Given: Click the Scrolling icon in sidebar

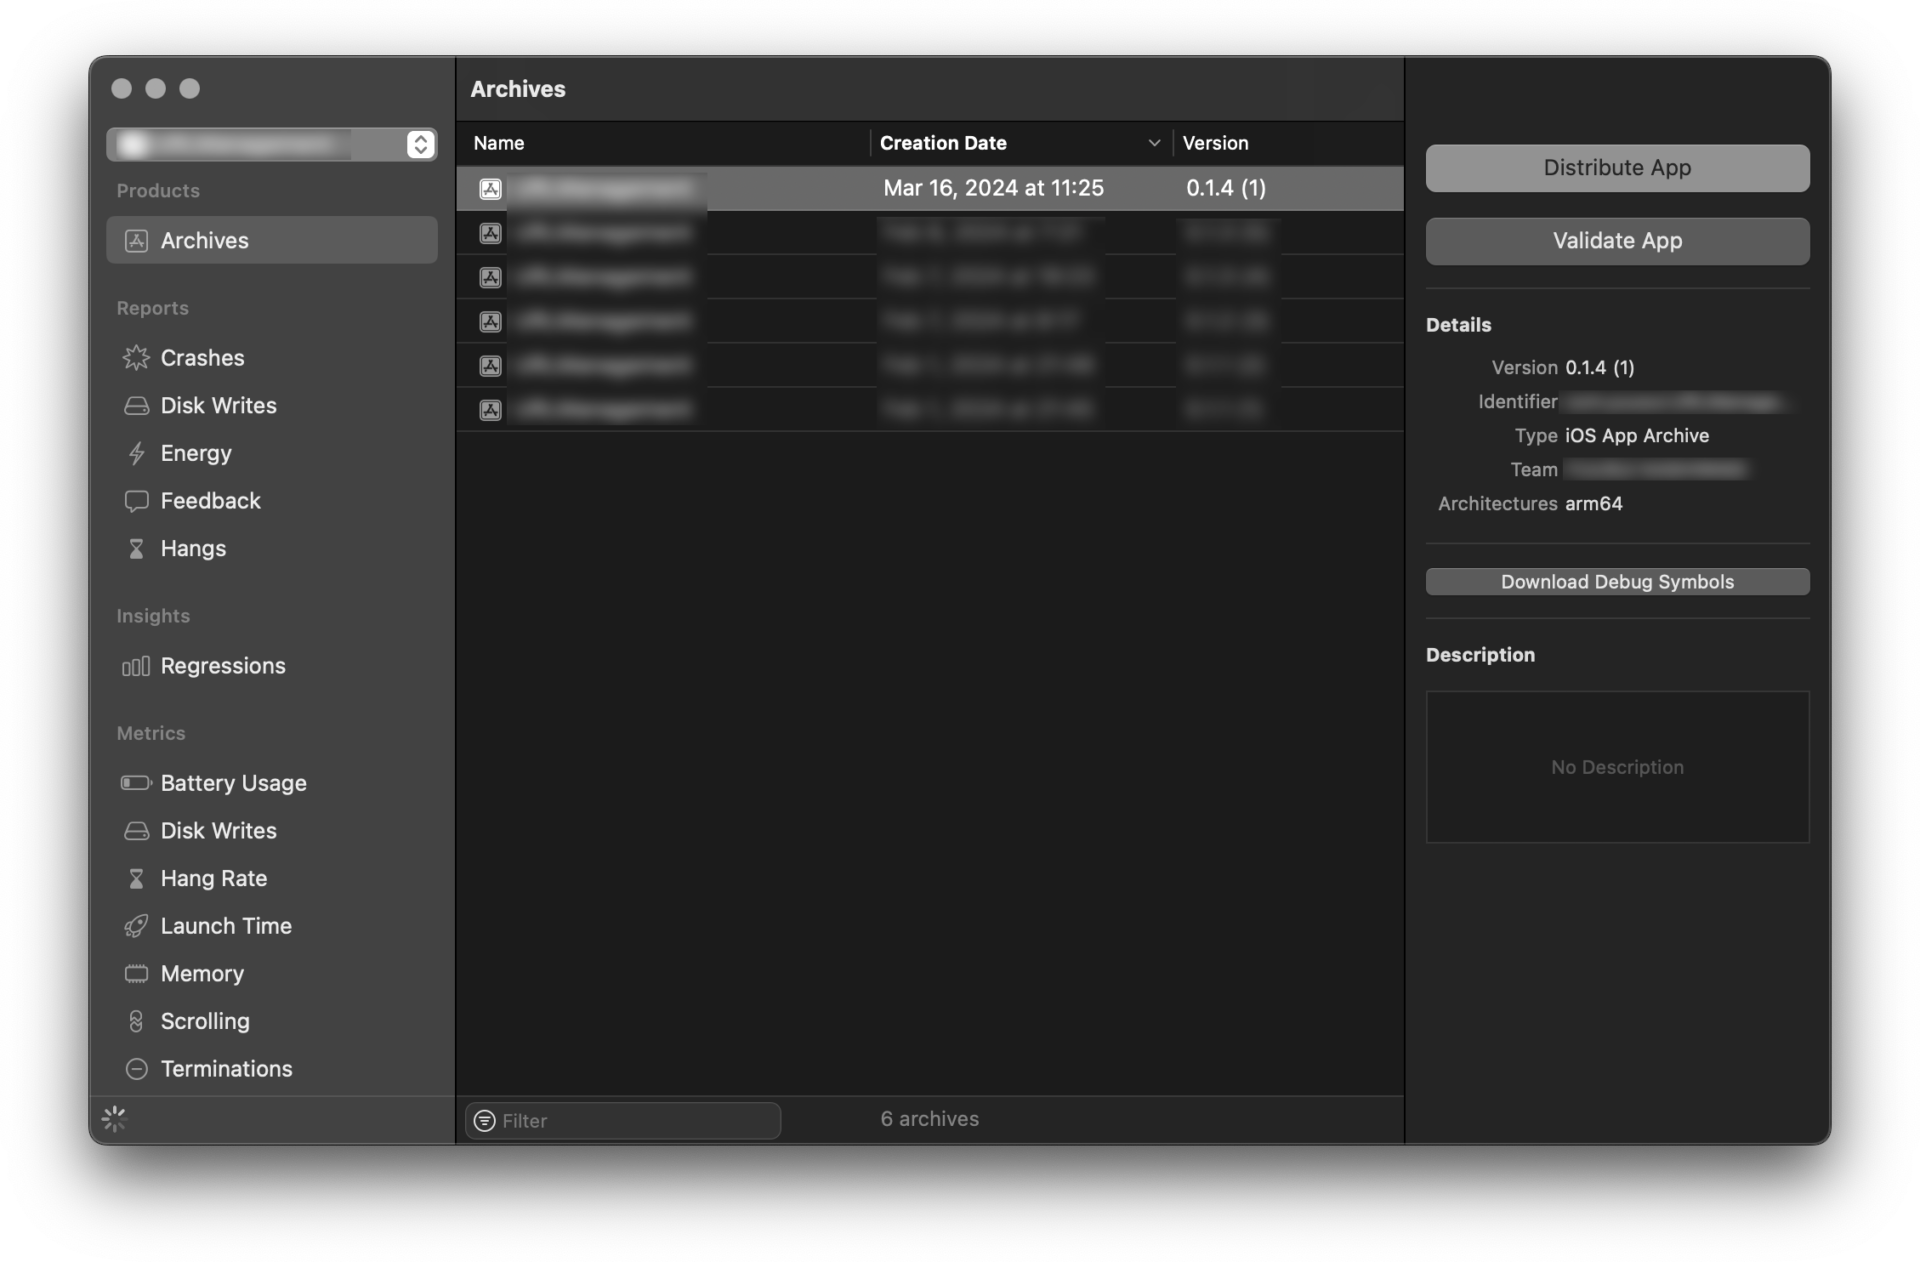Looking at the screenshot, I should [136, 1021].
